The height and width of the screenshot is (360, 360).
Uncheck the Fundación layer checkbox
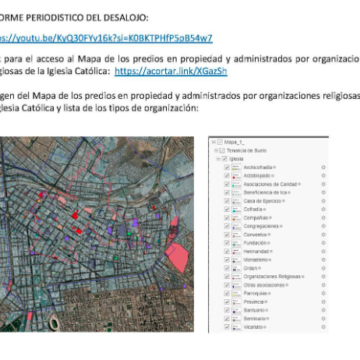point(227,243)
